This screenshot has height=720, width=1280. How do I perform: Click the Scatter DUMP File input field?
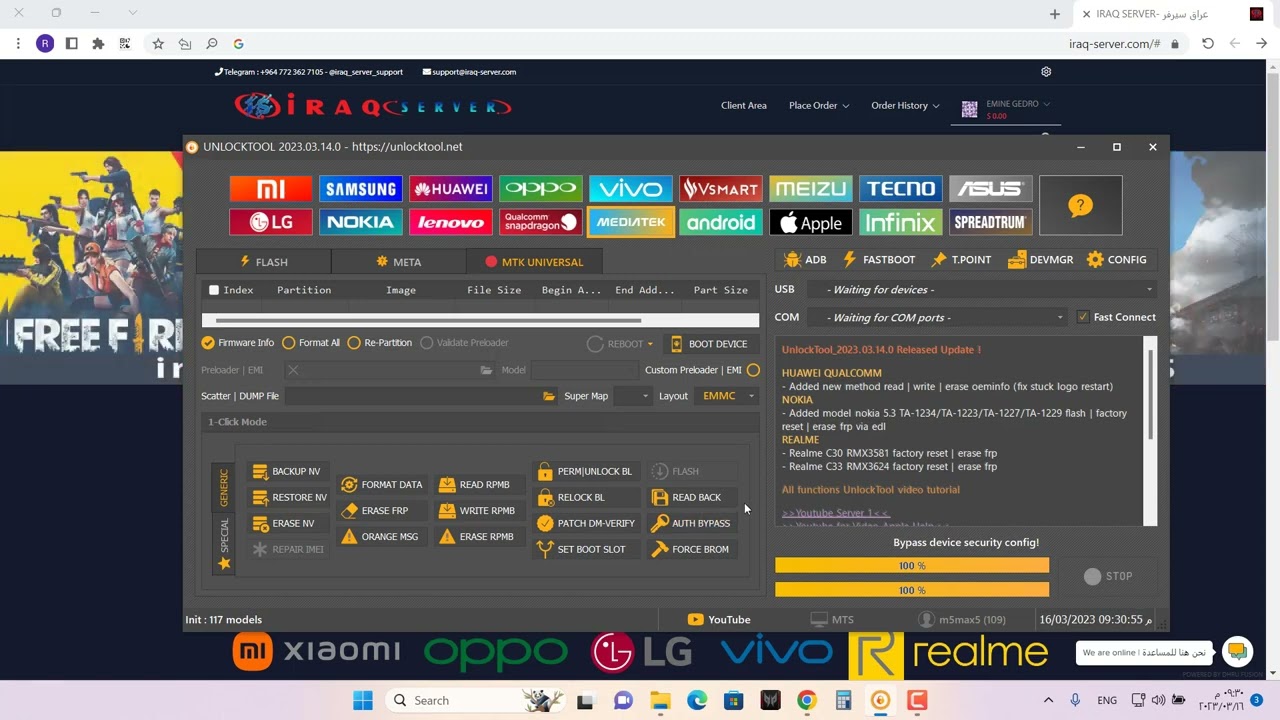413,396
